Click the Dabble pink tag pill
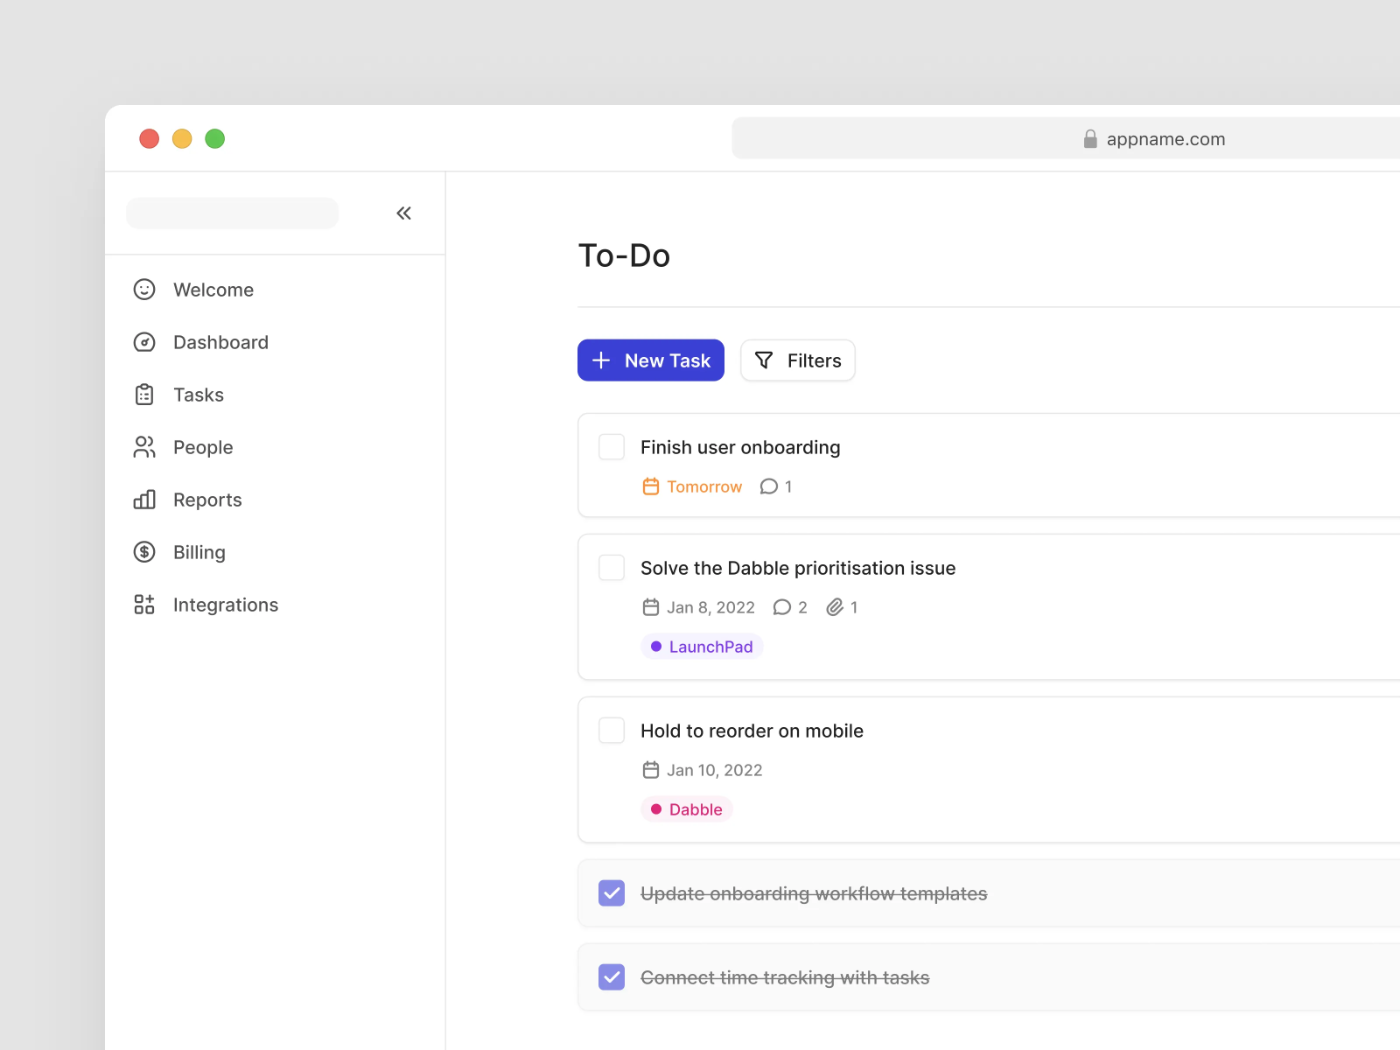 point(686,809)
